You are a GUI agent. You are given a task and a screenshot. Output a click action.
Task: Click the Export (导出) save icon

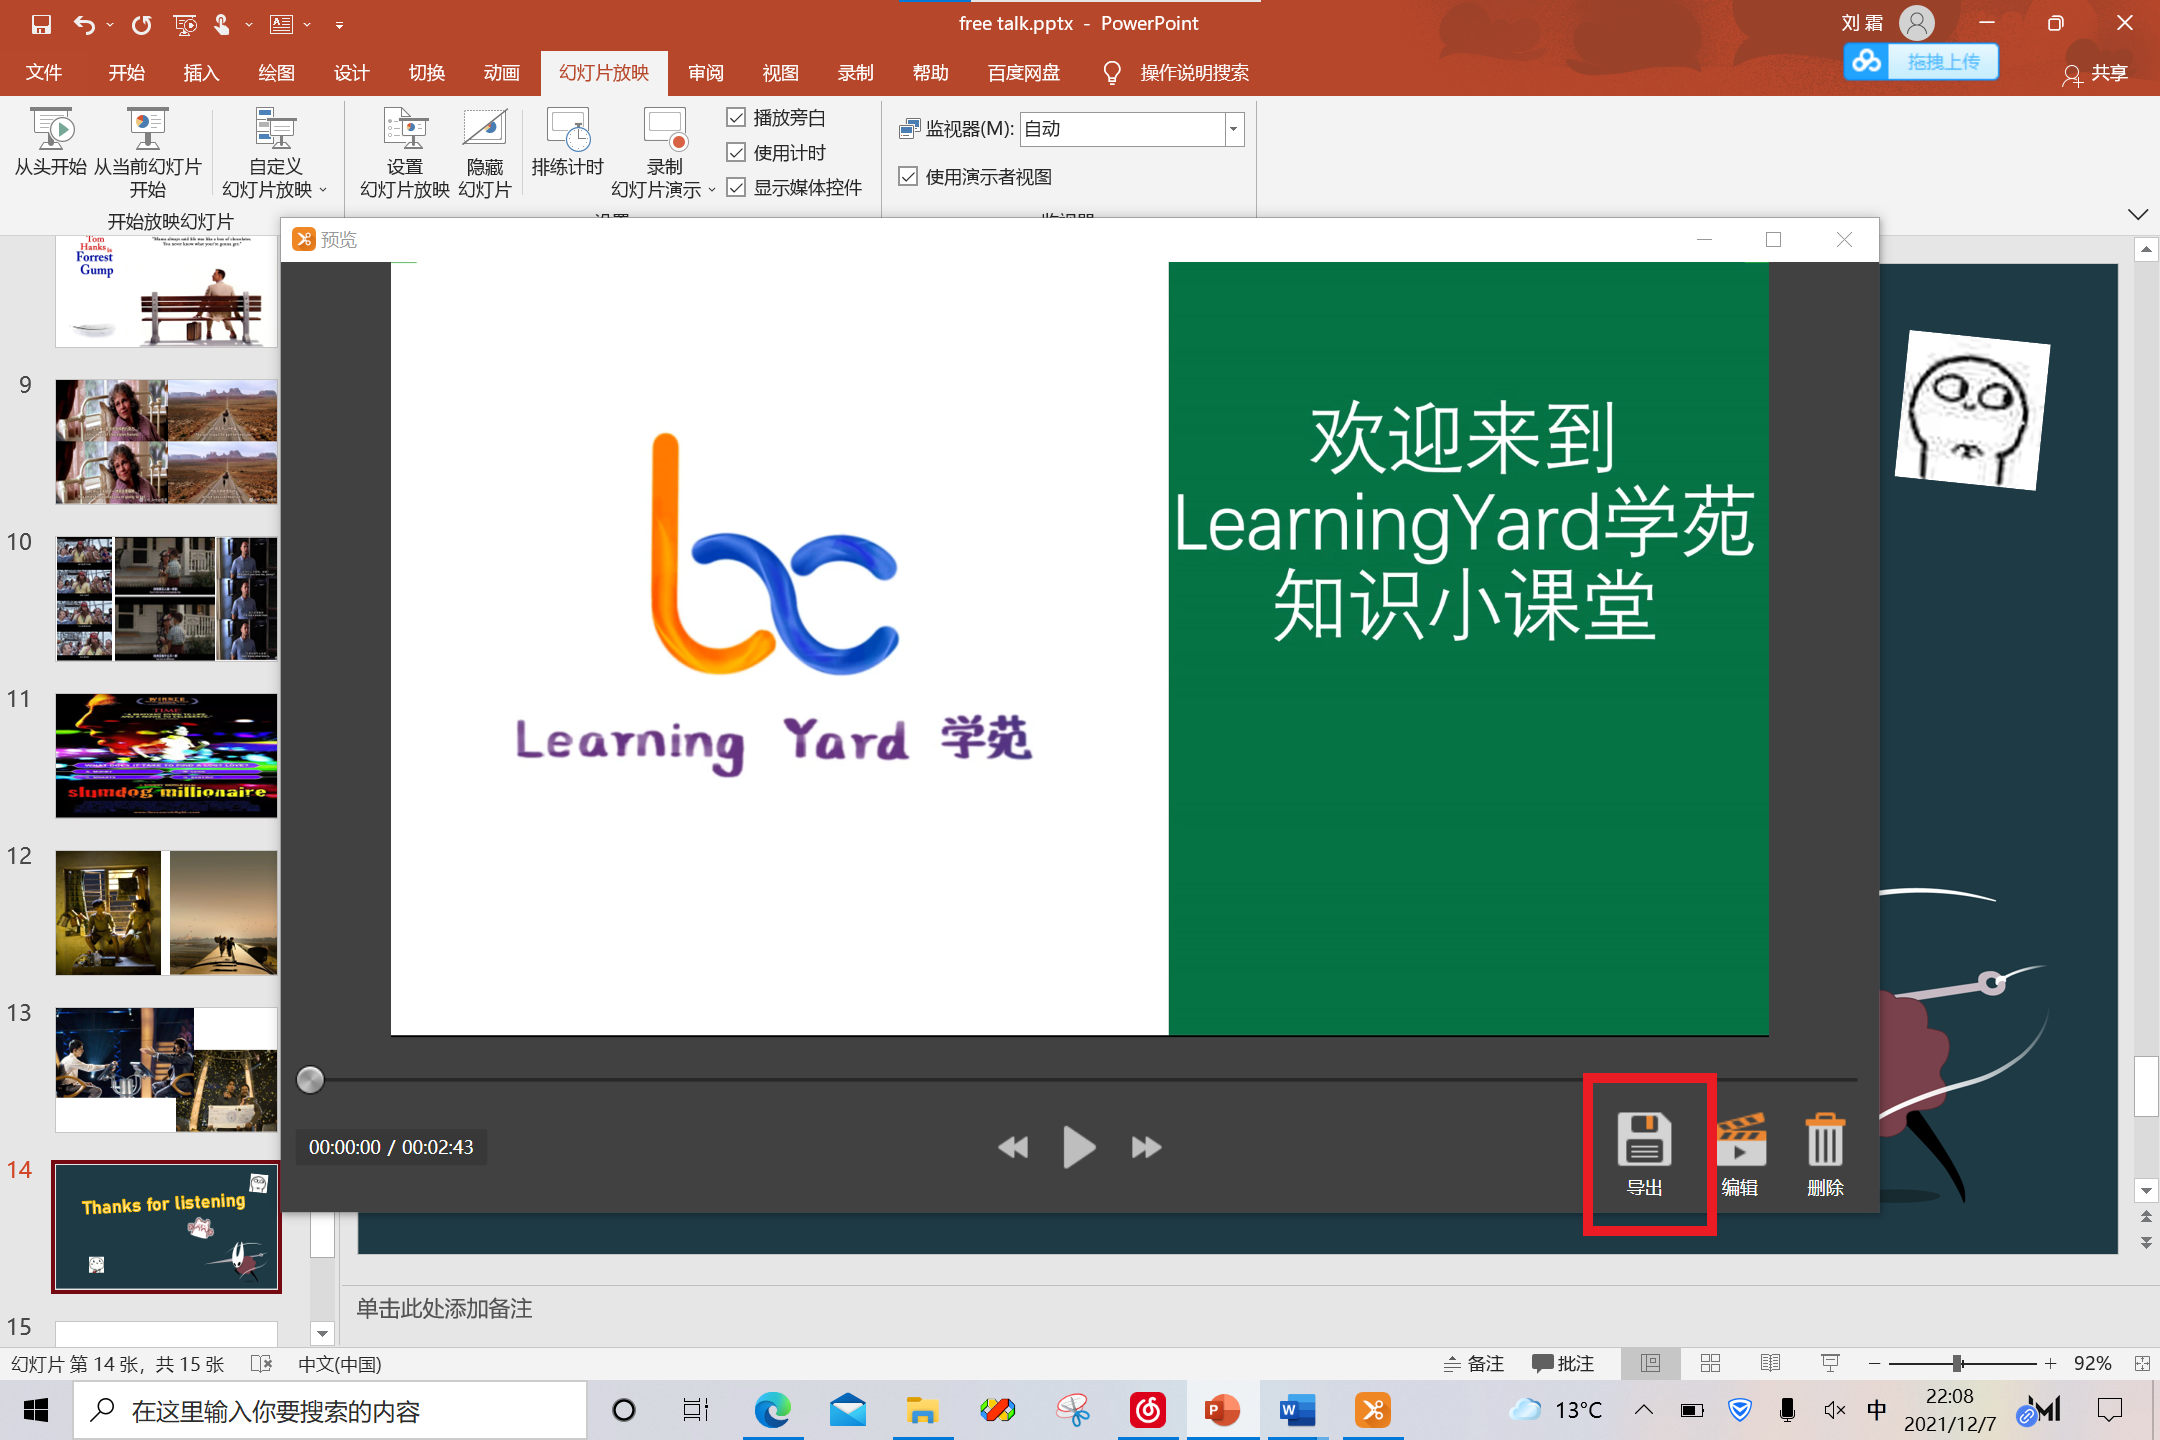(x=1644, y=1142)
